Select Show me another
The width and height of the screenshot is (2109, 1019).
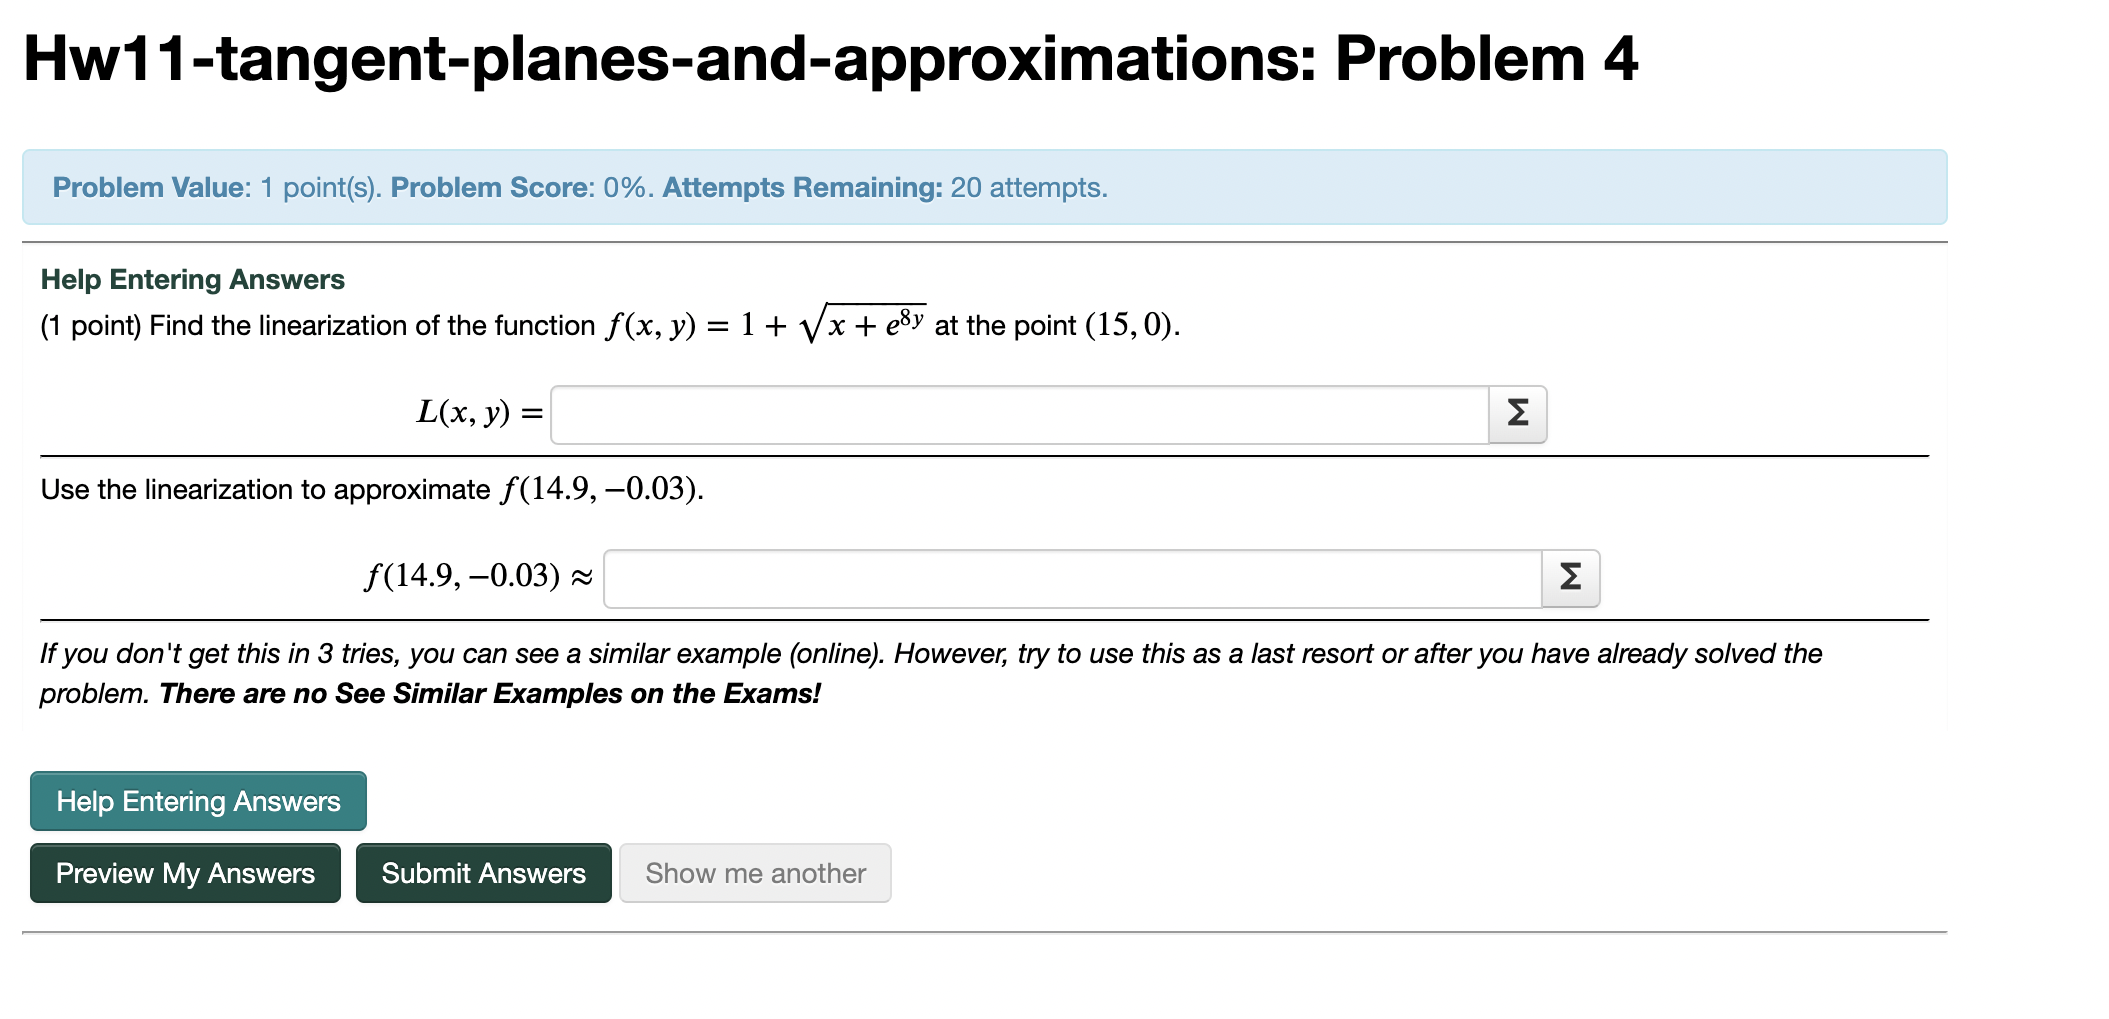[x=755, y=873]
